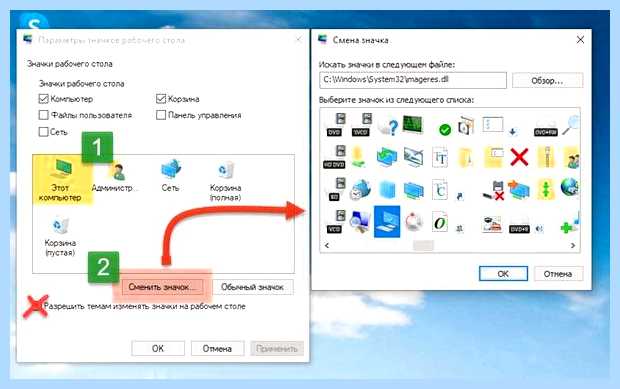Select 'Корзина (пустая)' icon entry
Screen dimensions: 620x389
click(x=60, y=236)
